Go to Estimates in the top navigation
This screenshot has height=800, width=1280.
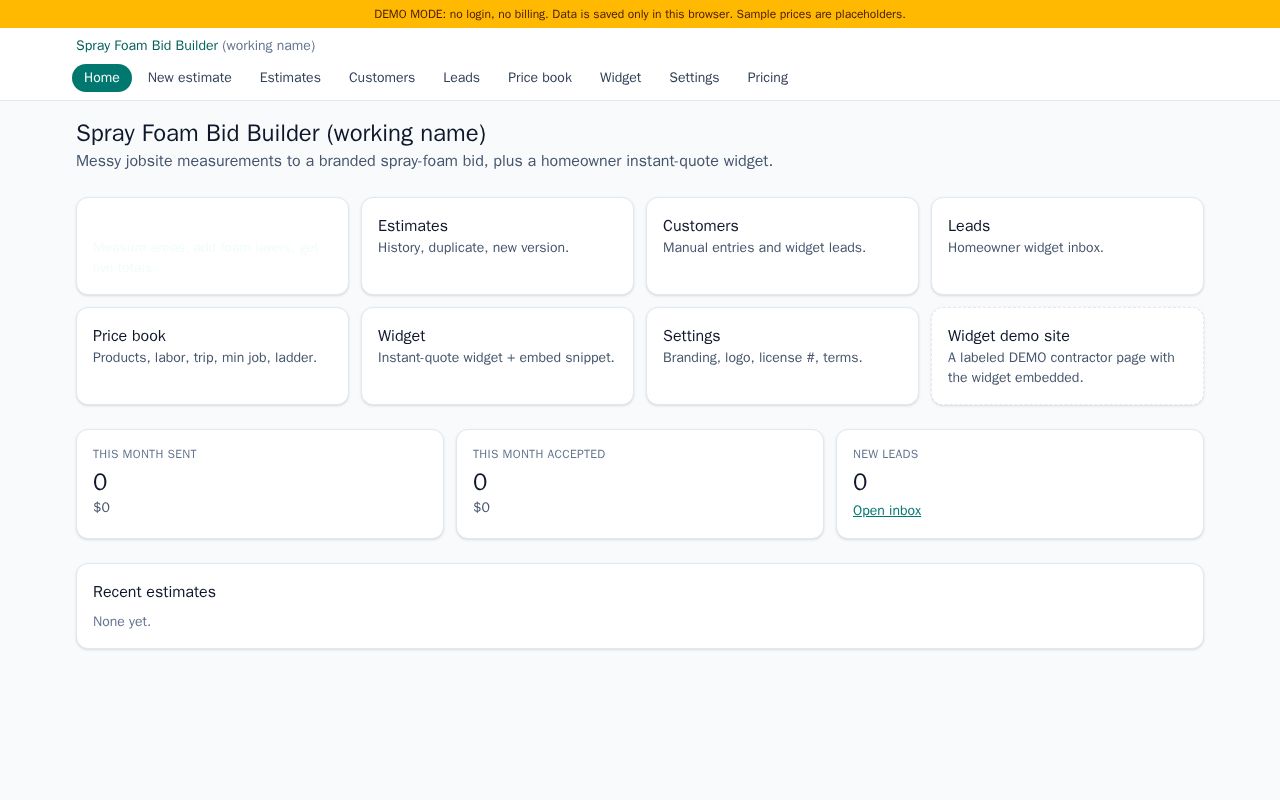click(x=290, y=78)
